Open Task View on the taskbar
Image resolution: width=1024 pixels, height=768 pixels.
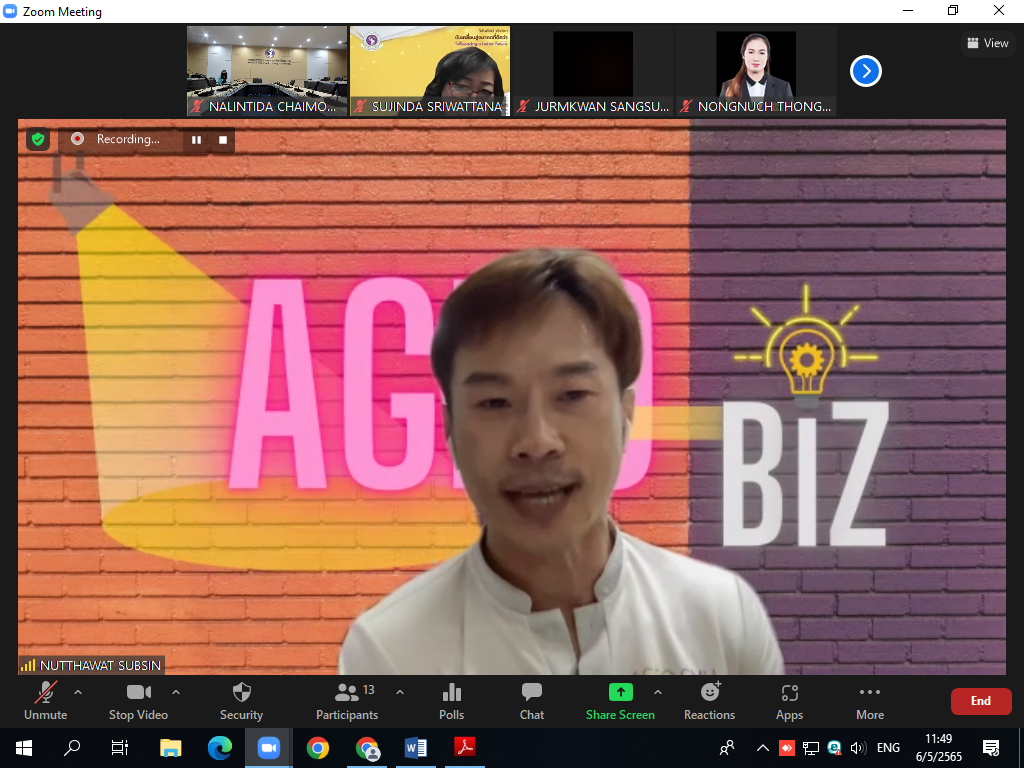point(120,748)
